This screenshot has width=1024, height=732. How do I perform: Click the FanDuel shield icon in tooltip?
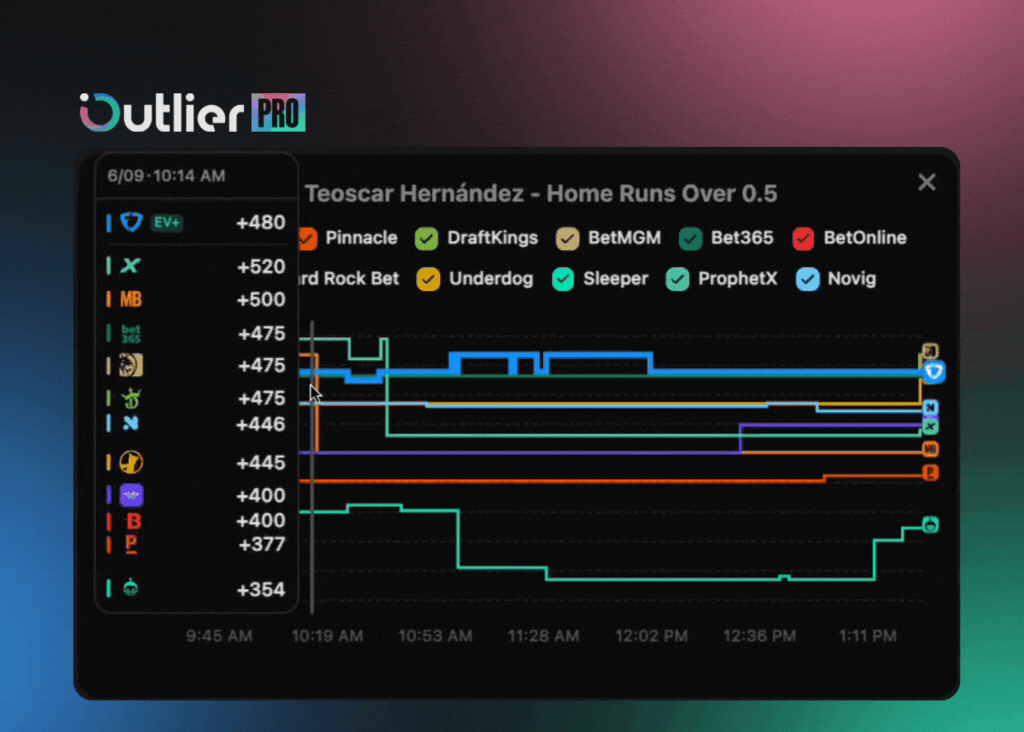[131, 222]
